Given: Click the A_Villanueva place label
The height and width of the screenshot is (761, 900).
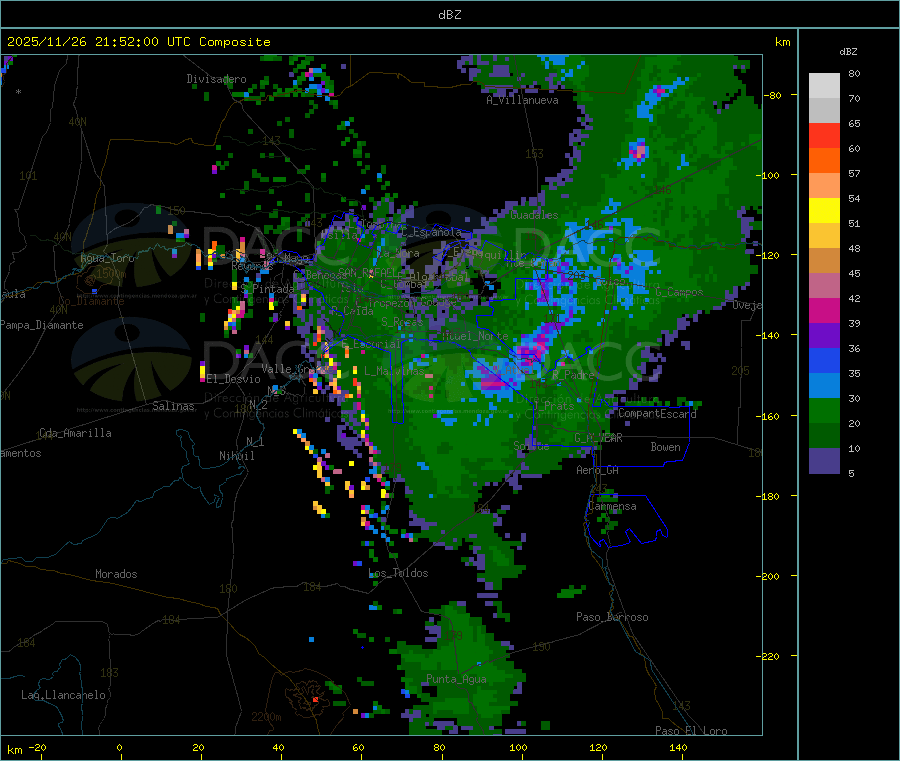Looking at the screenshot, I should (522, 100).
